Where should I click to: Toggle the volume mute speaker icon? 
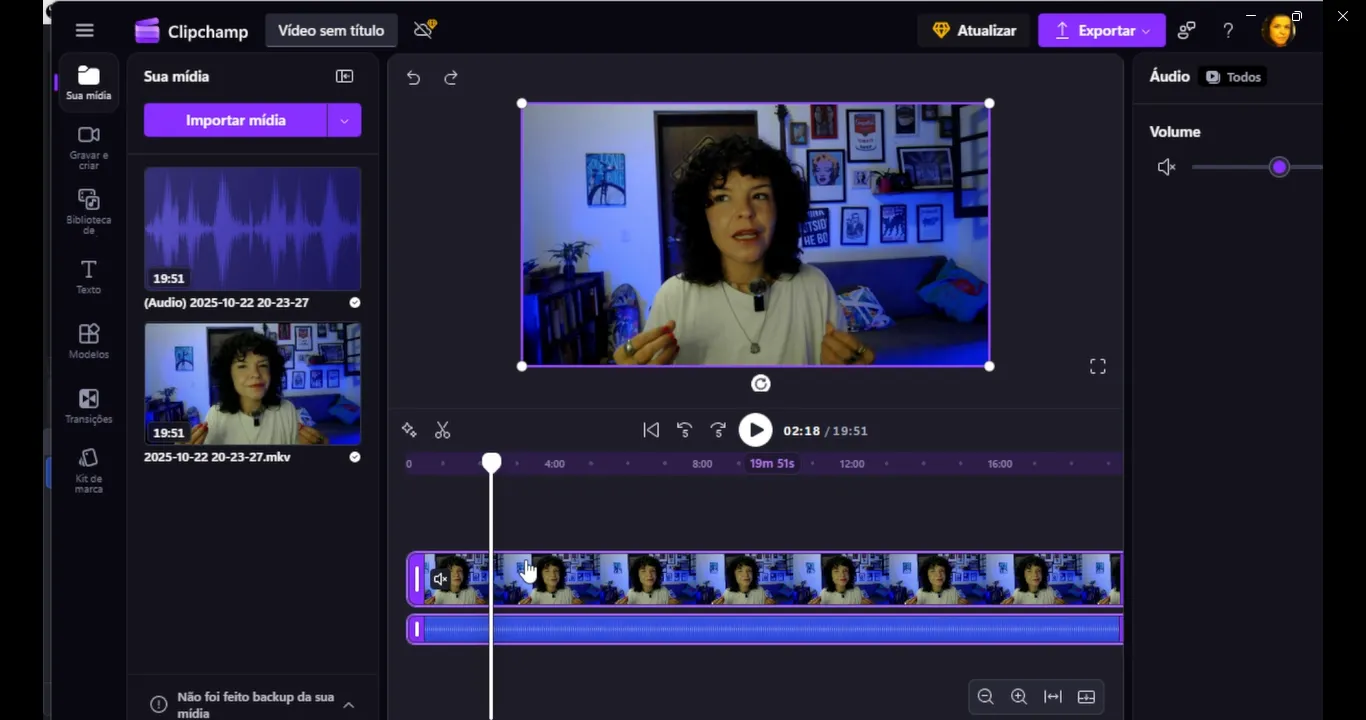1166,167
